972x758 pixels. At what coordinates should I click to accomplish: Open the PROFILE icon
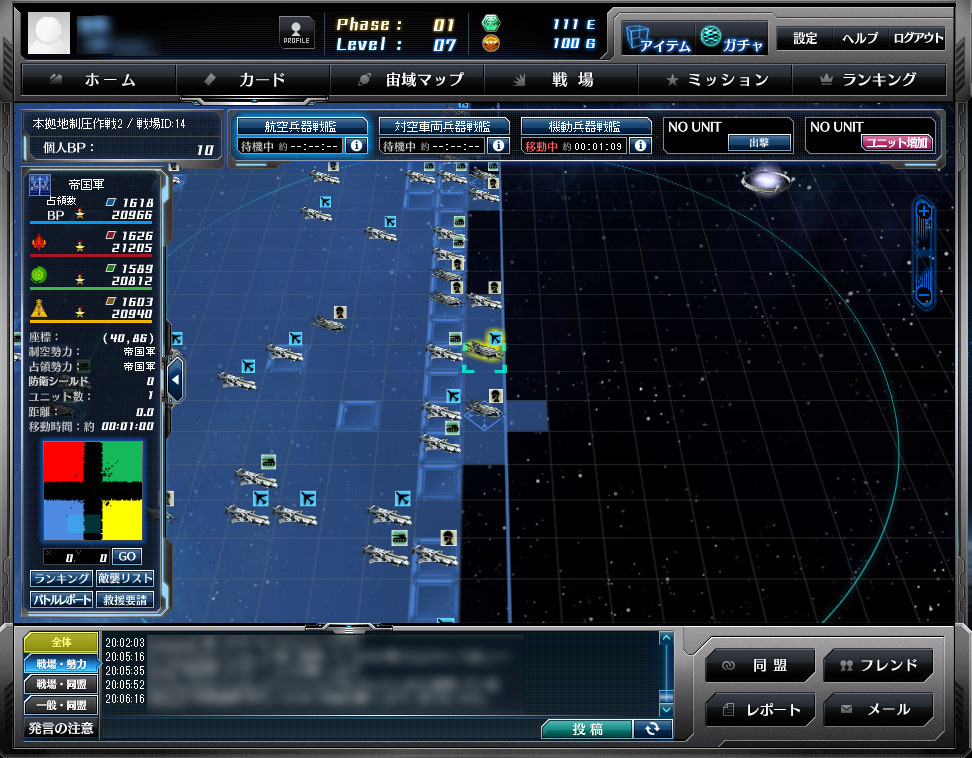click(x=296, y=32)
